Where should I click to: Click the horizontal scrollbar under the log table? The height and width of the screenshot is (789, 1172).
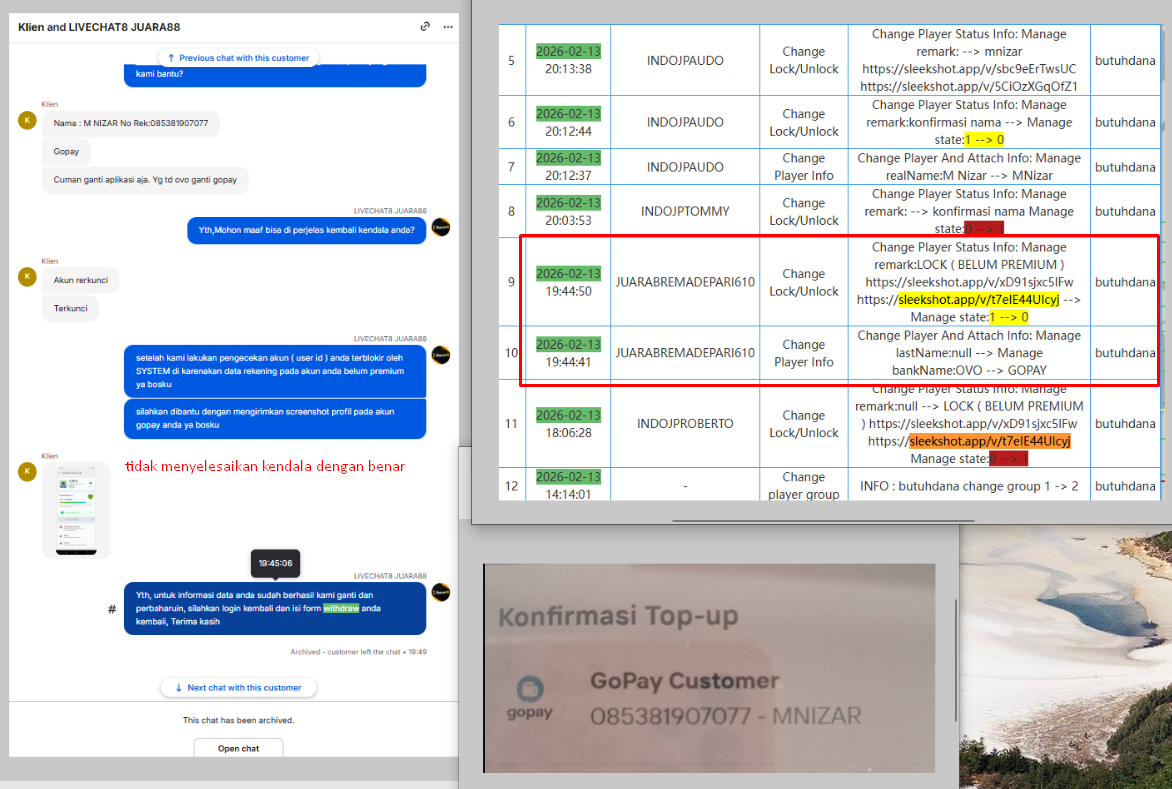[x=823, y=520]
